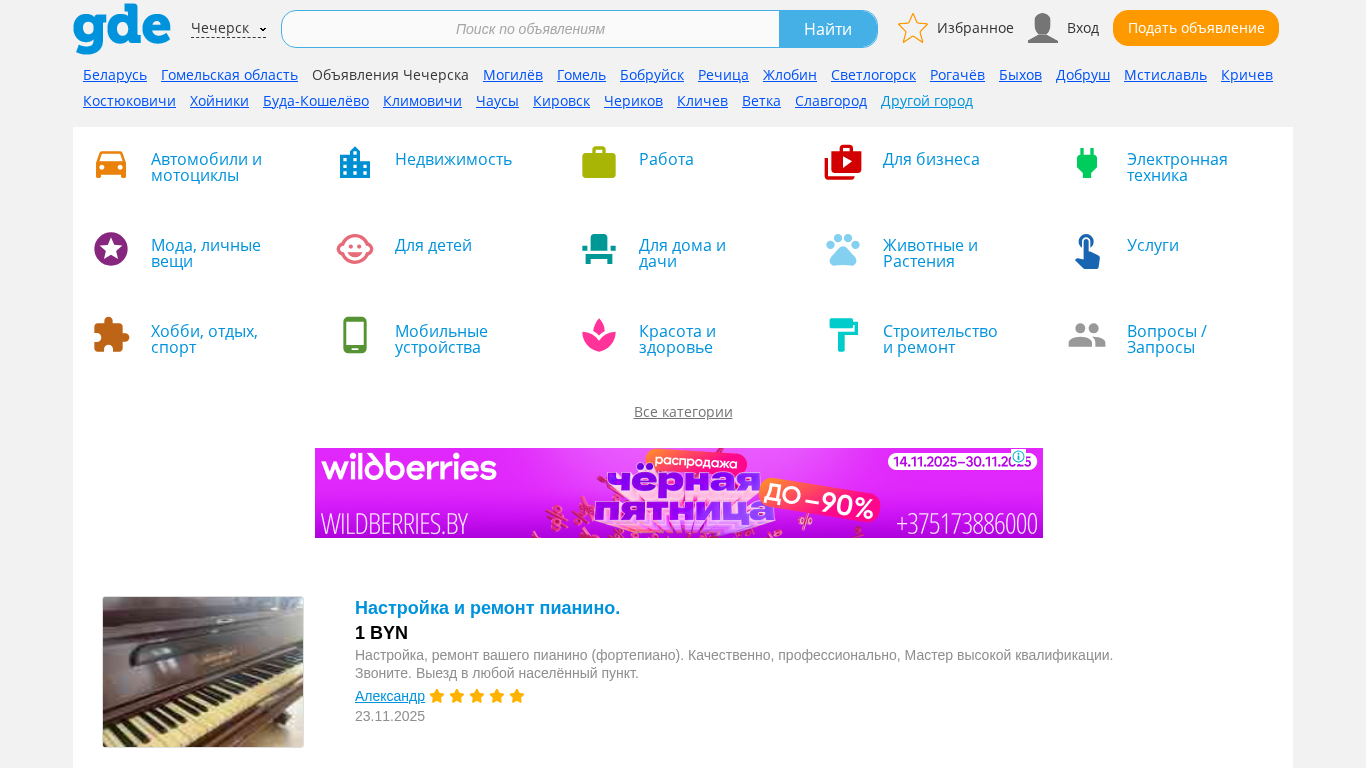Select the blue buildings real estate icon
This screenshot has width=1366, height=768.
coord(355,163)
